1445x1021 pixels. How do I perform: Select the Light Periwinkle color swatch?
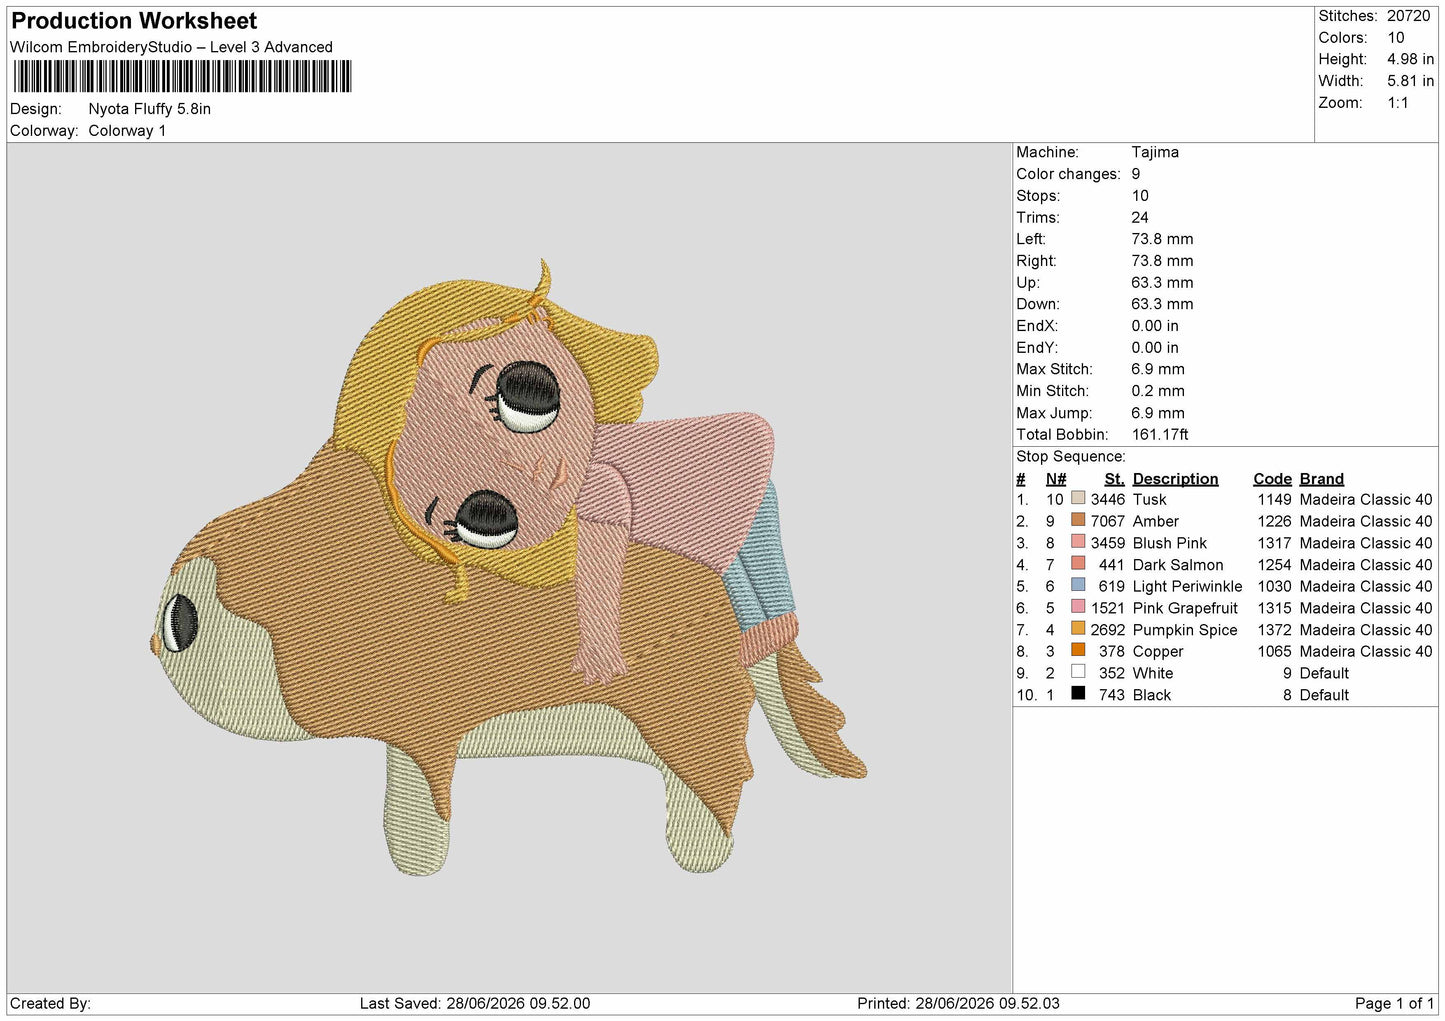(x=1078, y=585)
